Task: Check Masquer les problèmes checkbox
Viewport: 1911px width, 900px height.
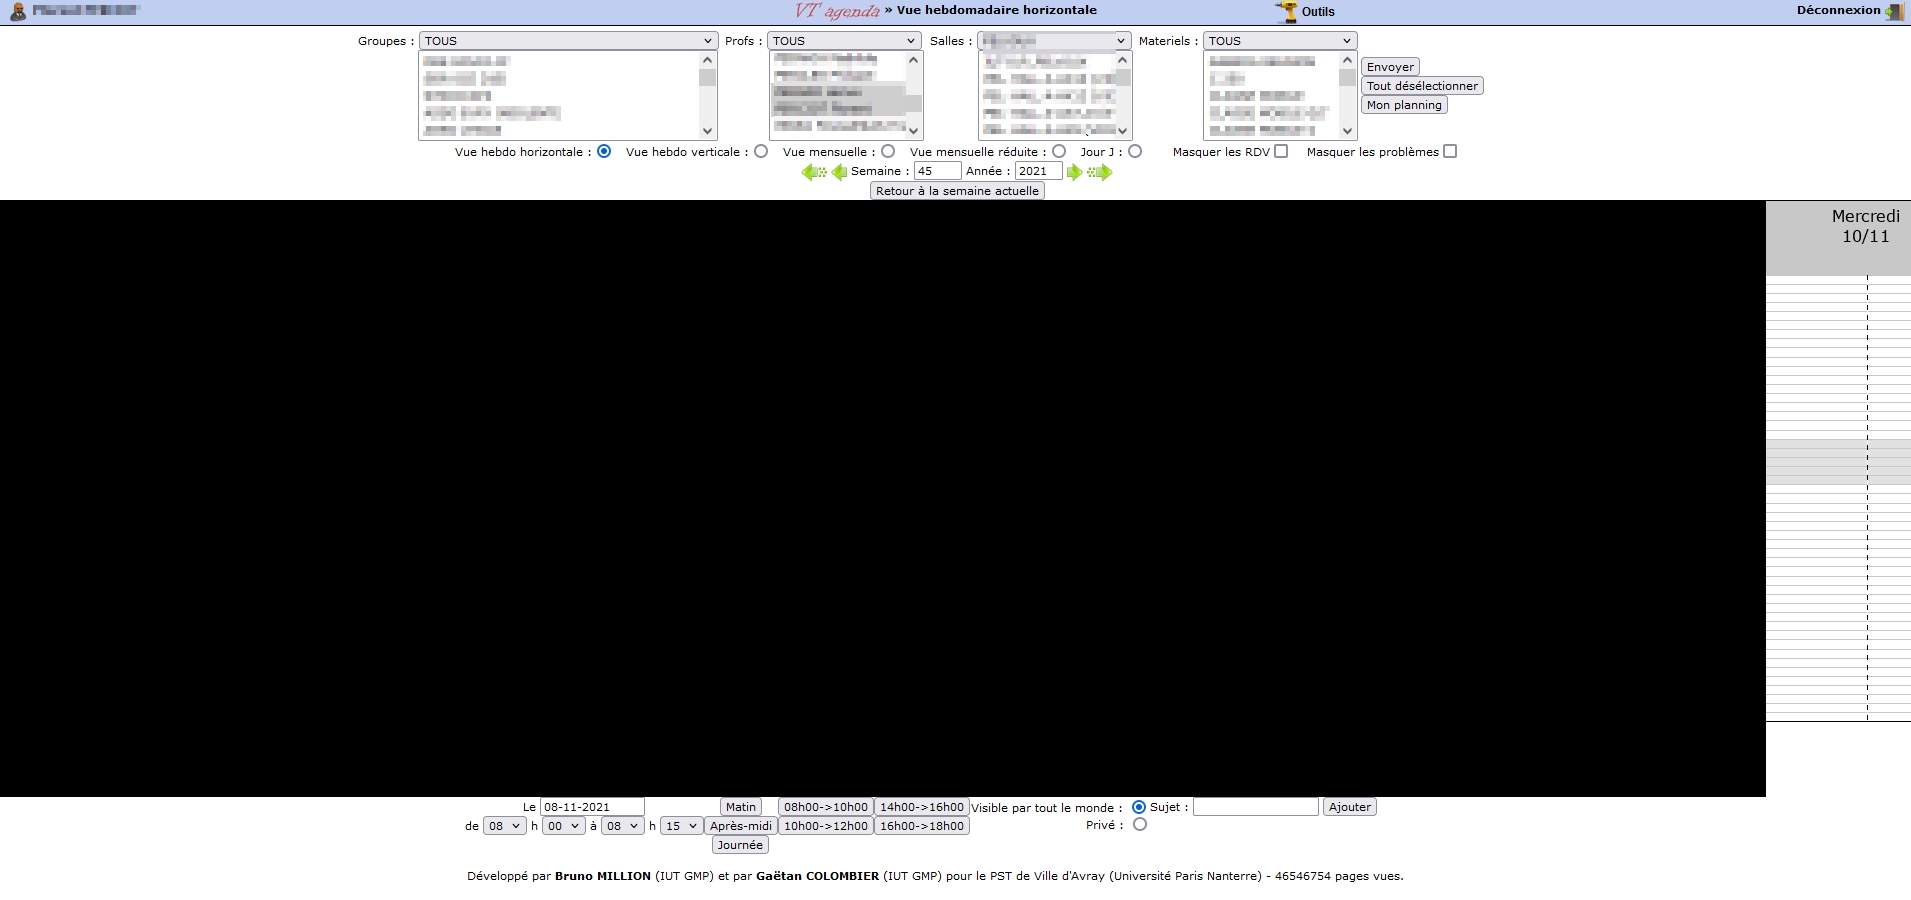Action: (x=1450, y=152)
